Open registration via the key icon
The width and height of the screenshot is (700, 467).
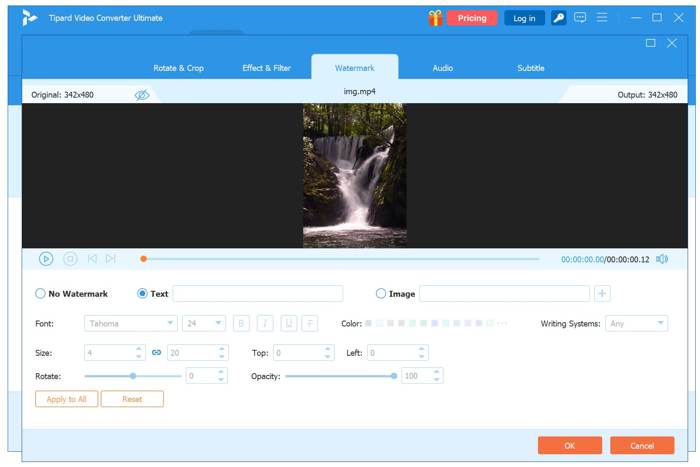558,18
